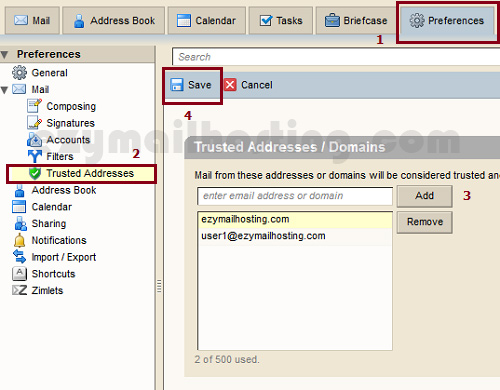500x390 pixels.
Task: Click the Accounts icon in sidebar
Action: coord(34,140)
